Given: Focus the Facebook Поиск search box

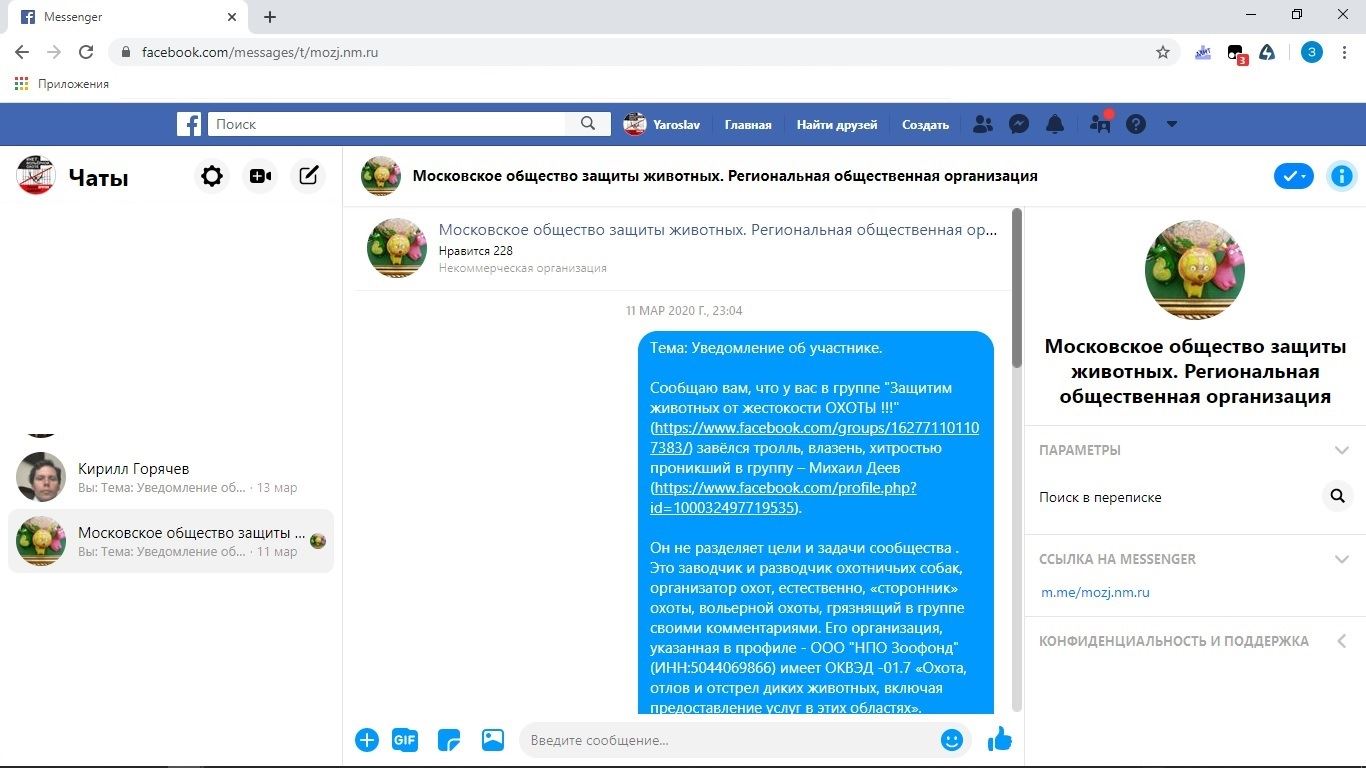Looking at the screenshot, I should coord(386,124).
